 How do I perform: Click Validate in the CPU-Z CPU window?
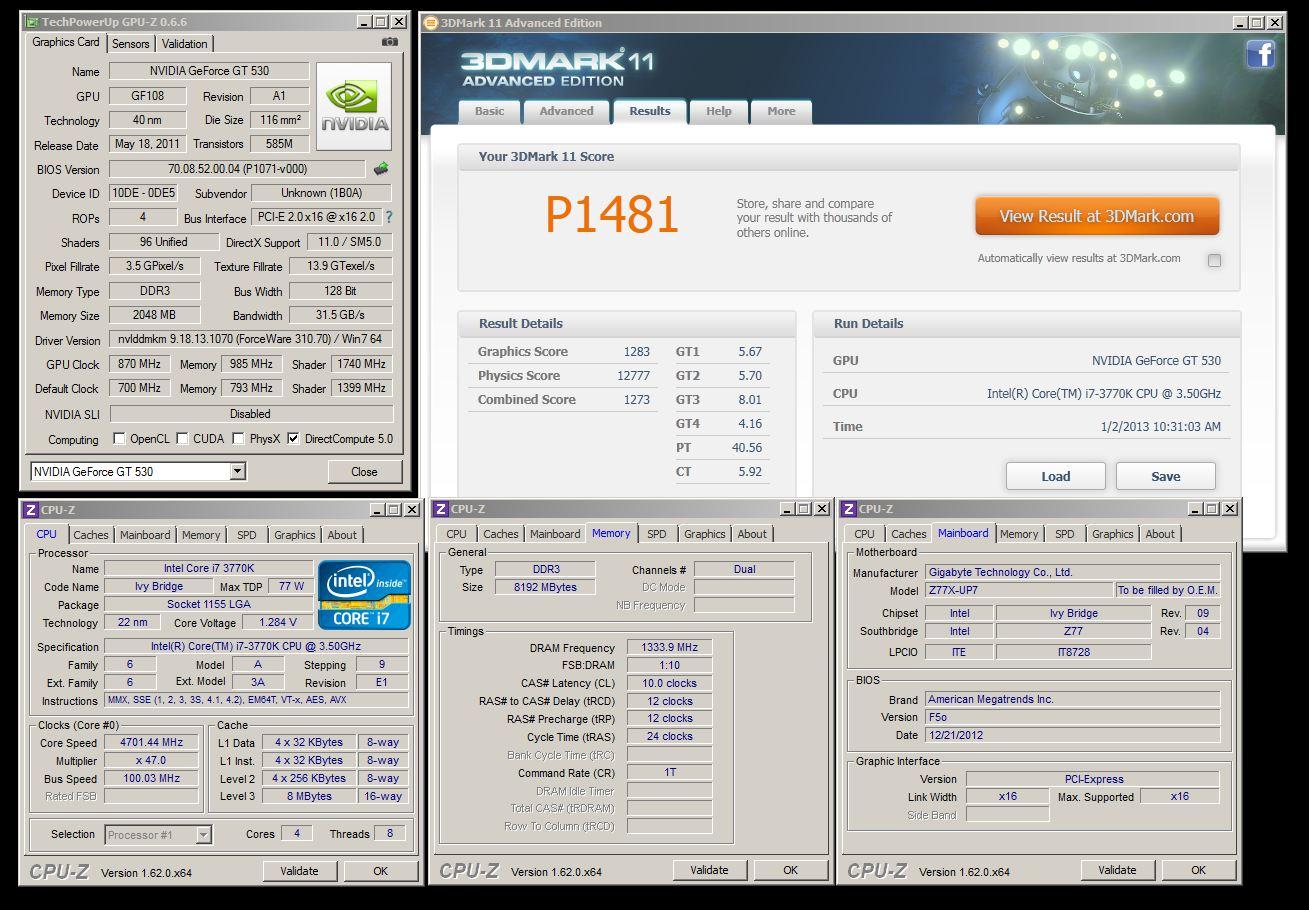click(299, 871)
